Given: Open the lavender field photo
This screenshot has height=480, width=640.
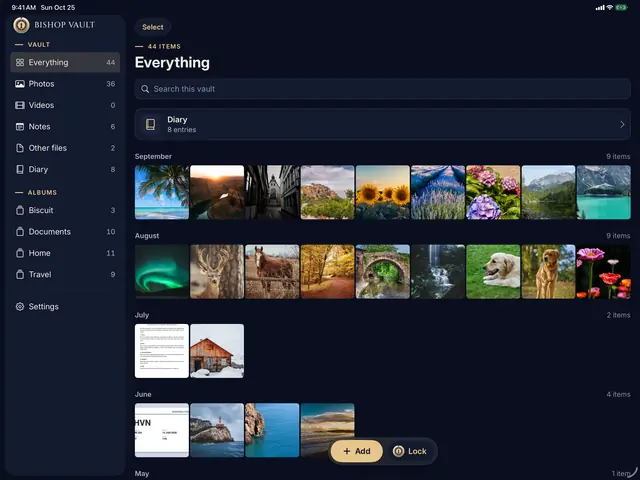Looking at the screenshot, I should pos(438,192).
